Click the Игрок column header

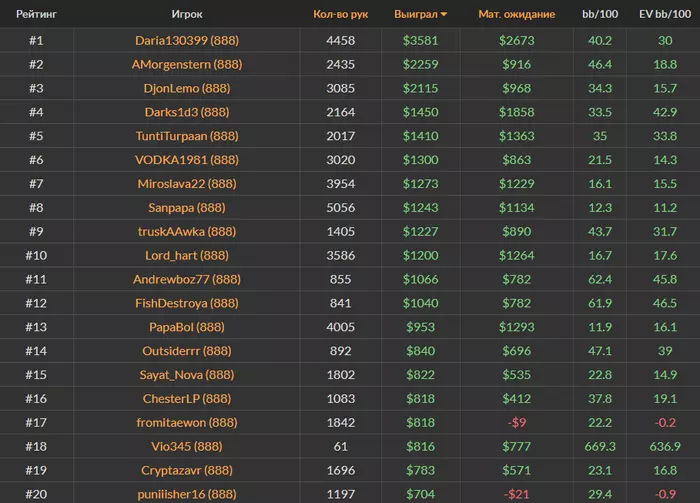(x=187, y=14)
